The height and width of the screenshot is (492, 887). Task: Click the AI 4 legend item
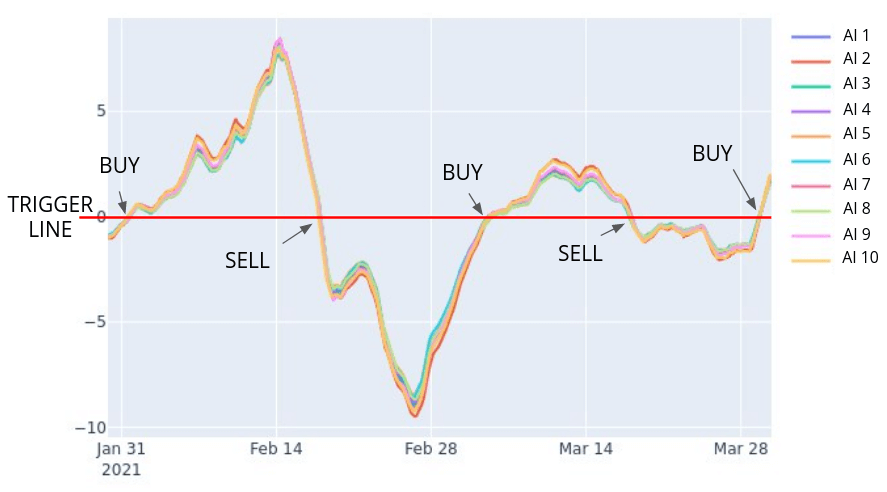[x=856, y=109]
